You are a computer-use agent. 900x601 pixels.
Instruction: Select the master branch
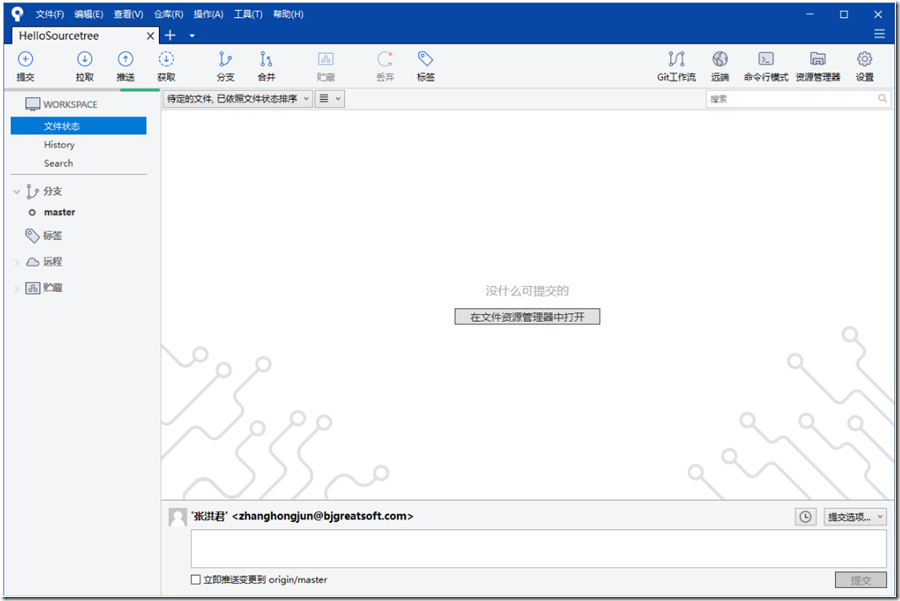point(59,212)
